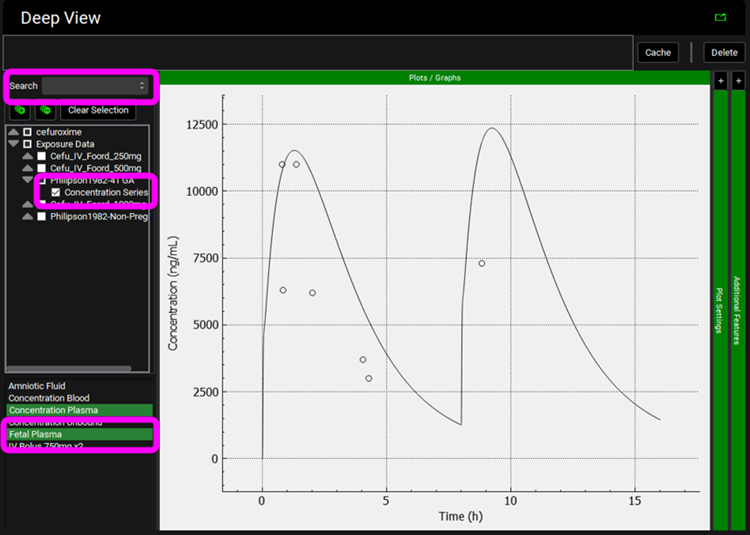Click the green remove-selection icon button

(x=45, y=110)
